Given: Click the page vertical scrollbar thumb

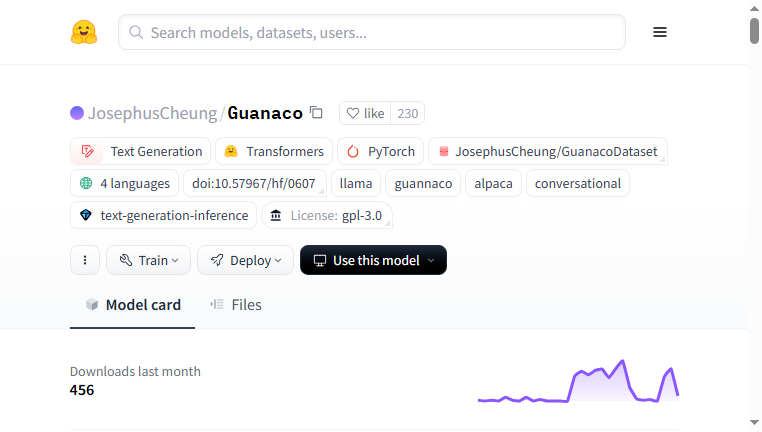Looking at the screenshot, I should (x=754, y=31).
